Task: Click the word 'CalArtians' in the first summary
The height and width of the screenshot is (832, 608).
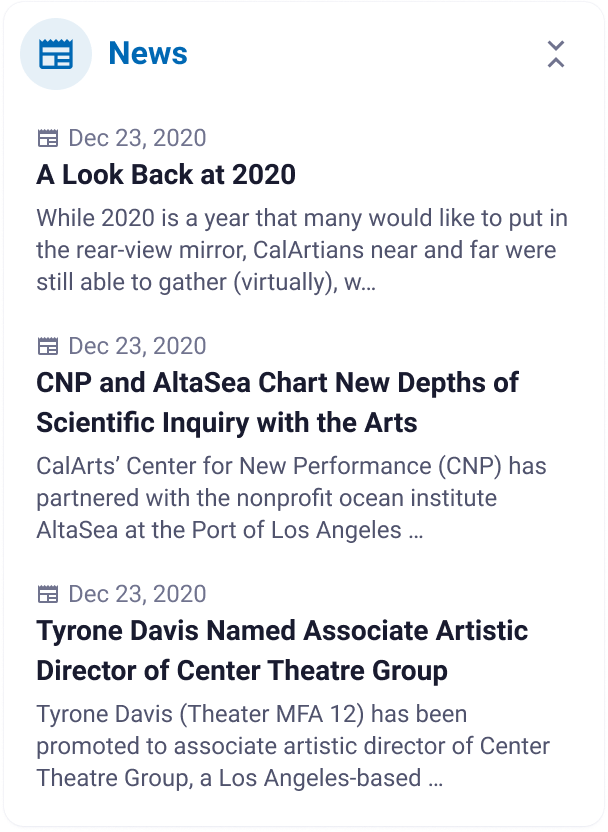Action: (x=314, y=250)
